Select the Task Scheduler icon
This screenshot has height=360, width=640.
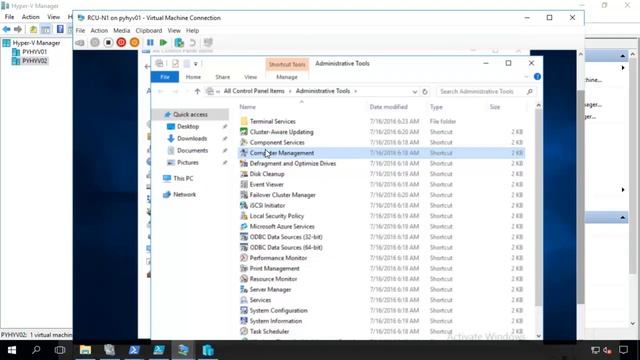[244, 331]
